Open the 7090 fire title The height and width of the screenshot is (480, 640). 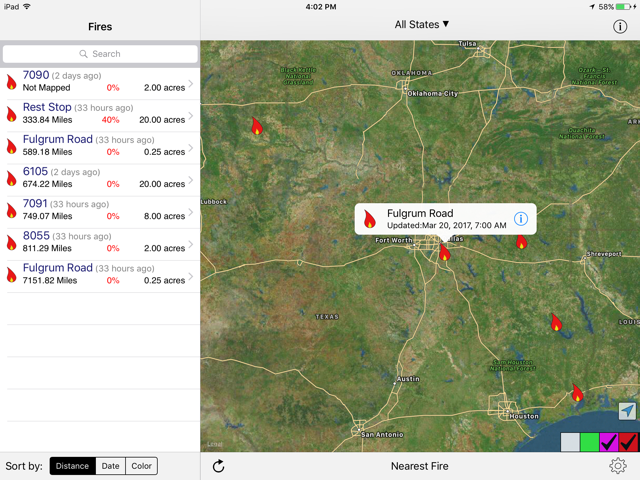pos(36,75)
